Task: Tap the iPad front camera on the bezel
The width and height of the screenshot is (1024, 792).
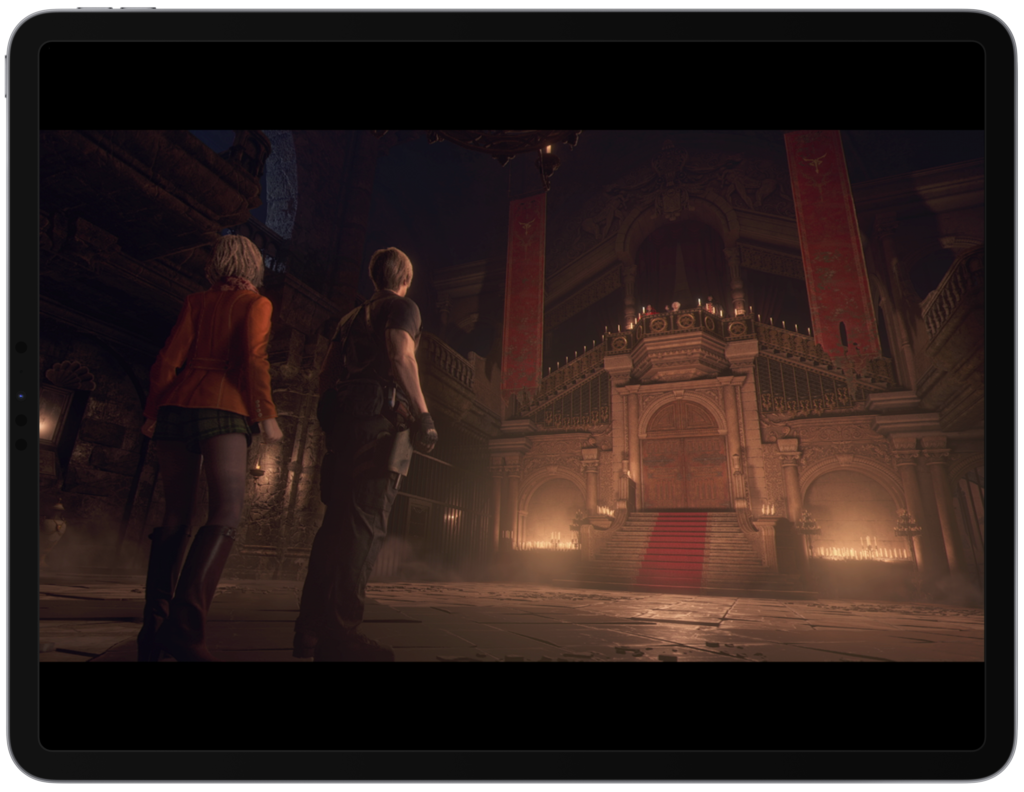Action: tap(20, 396)
